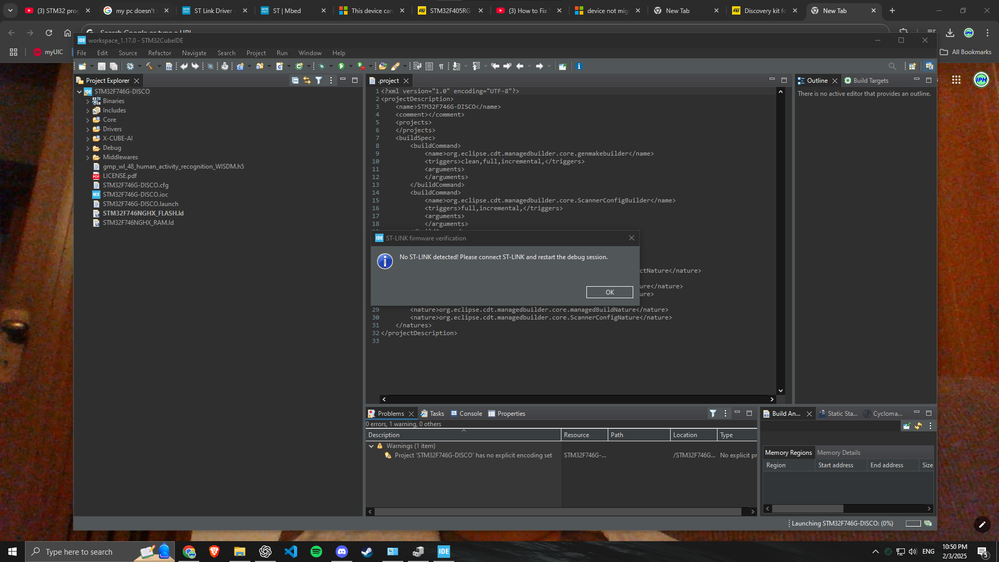
Task: Click the New file toolbar icon
Action: 82,66
